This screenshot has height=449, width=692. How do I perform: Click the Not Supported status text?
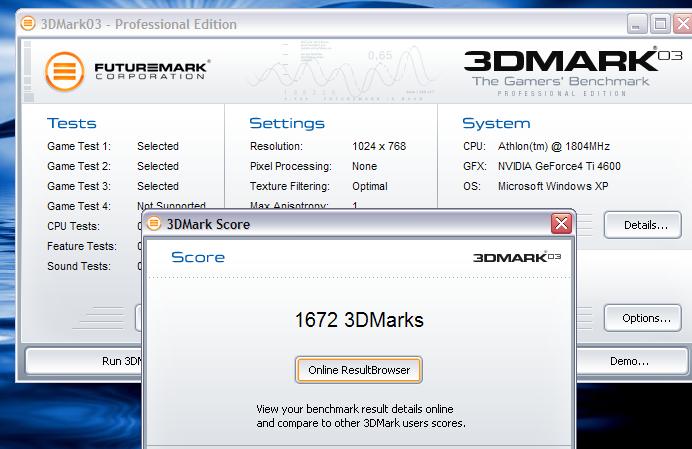171,205
